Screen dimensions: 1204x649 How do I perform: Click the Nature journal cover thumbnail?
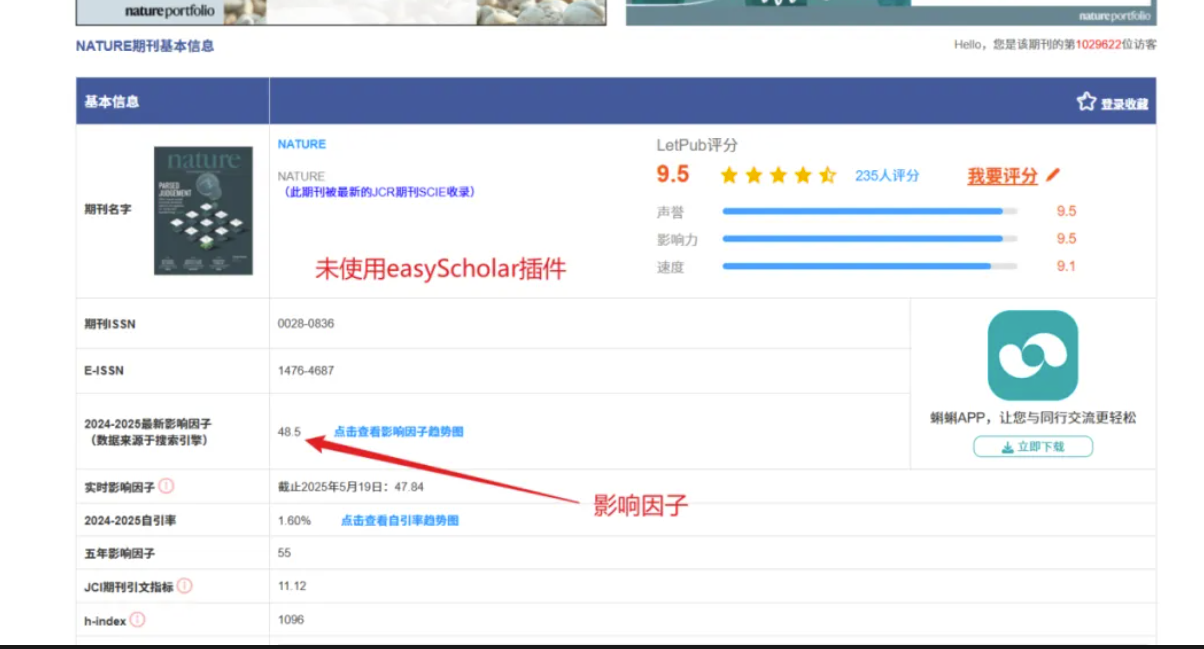(x=203, y=211)
